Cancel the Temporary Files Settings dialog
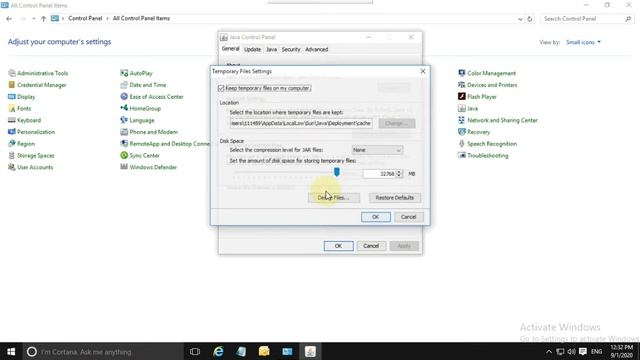 pos(408,217)
